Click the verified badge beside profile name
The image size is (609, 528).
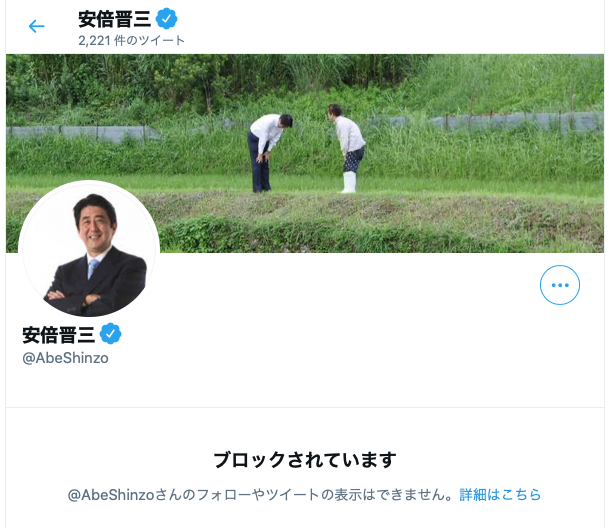(111, 333)
